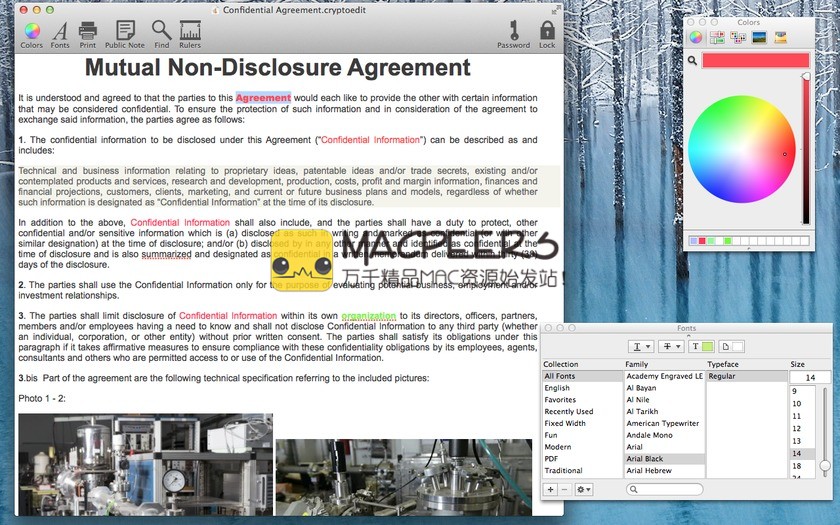Select font size 10 in the list

(x=802, y=403)
